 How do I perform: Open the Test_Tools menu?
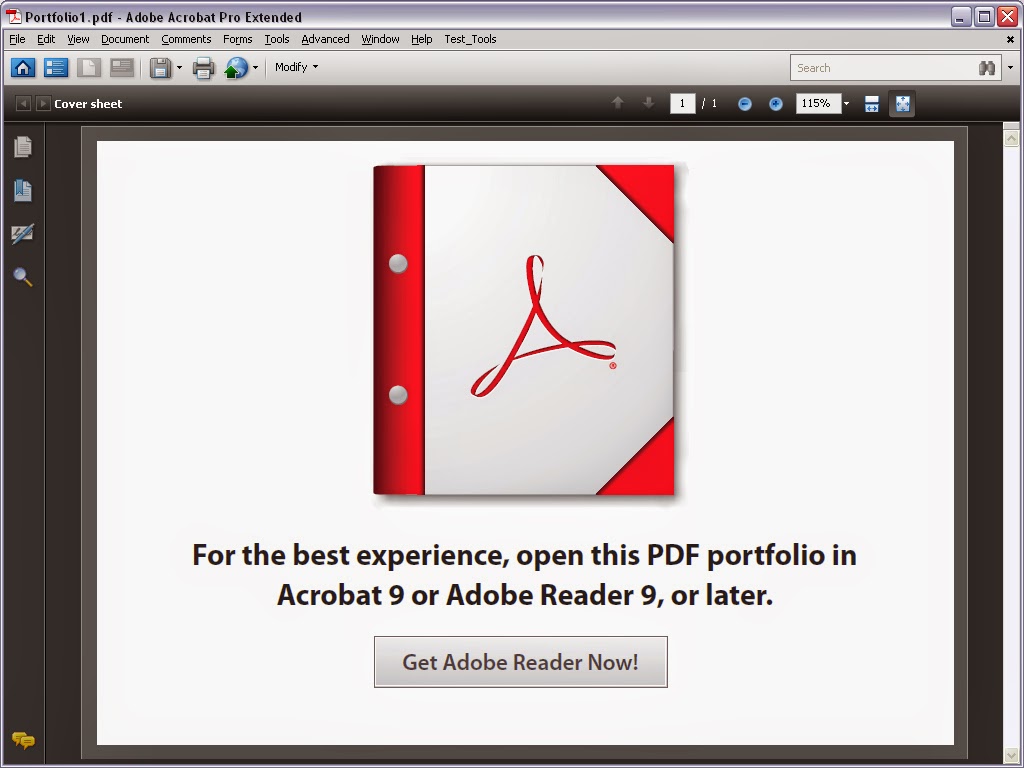pyautogui.click(x=470, y=39)
